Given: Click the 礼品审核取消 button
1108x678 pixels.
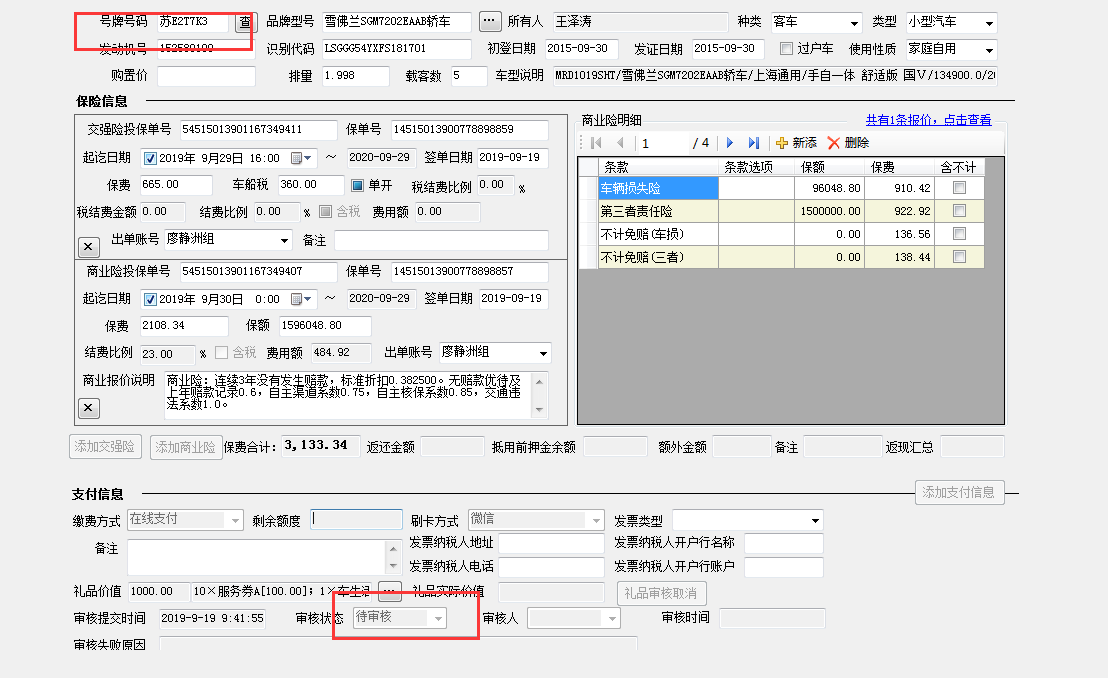Looking at the screenshot, I should [x=661, y=593].
